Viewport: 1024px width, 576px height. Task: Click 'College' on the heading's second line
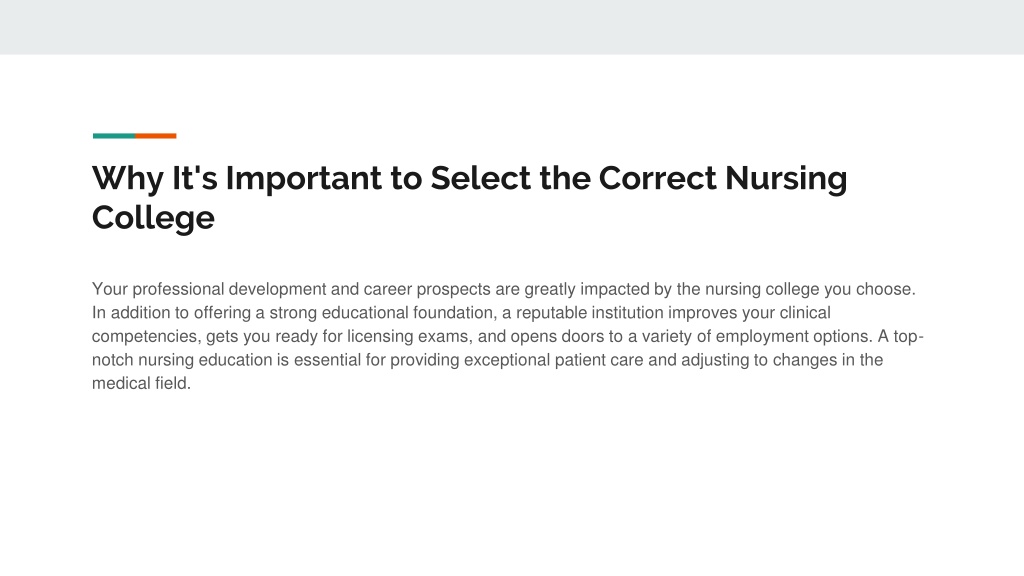click(153, 218)
